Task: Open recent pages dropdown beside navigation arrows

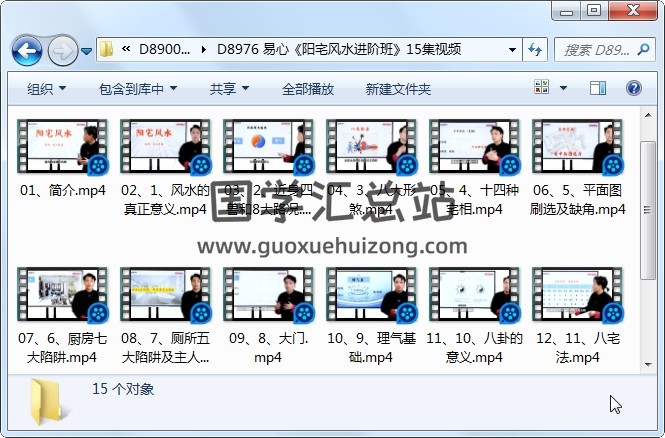Action: coord(87,50)
